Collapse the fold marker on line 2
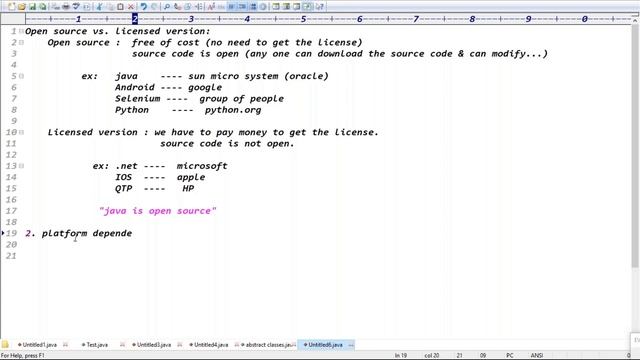 pyautogui.click(x=21, y=42)
